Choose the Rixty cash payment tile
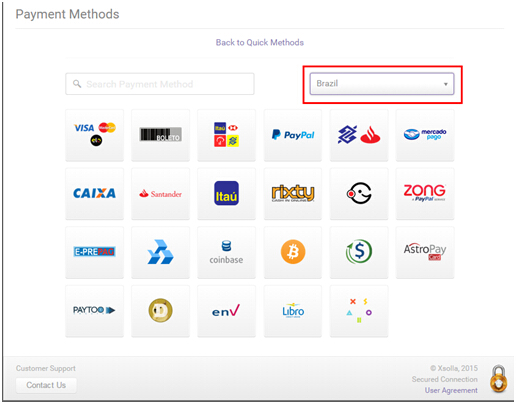The width and height of the screenshot is (516, 404). pos(293,194)
